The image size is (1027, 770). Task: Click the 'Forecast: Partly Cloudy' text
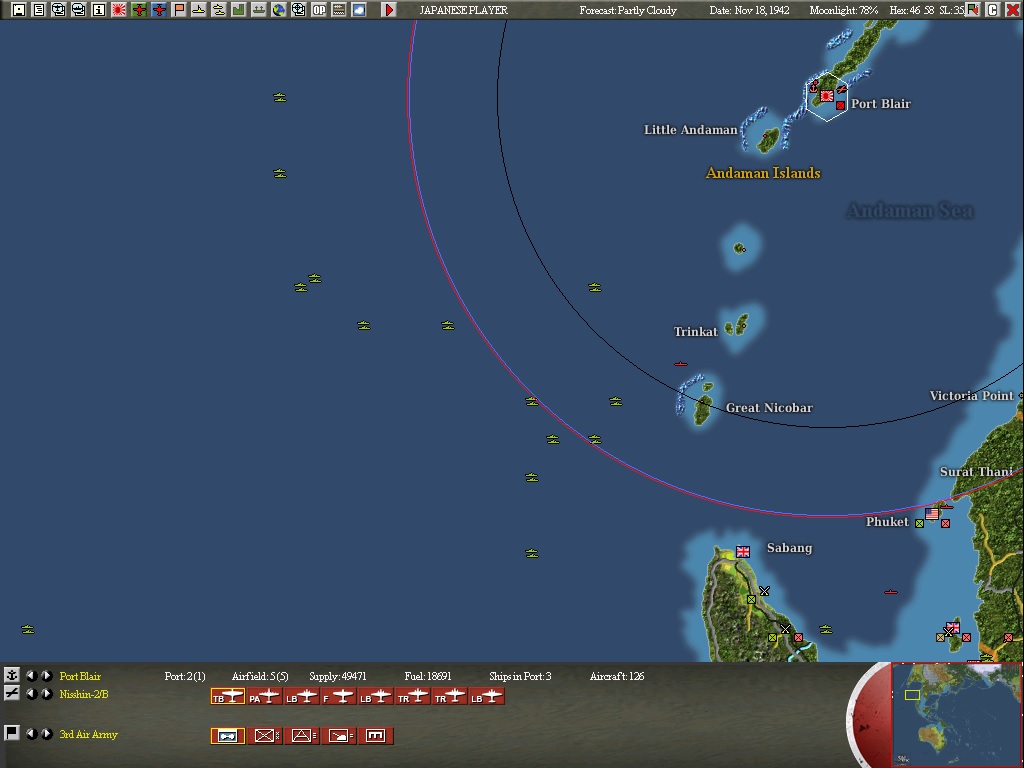tap(627, 10)
